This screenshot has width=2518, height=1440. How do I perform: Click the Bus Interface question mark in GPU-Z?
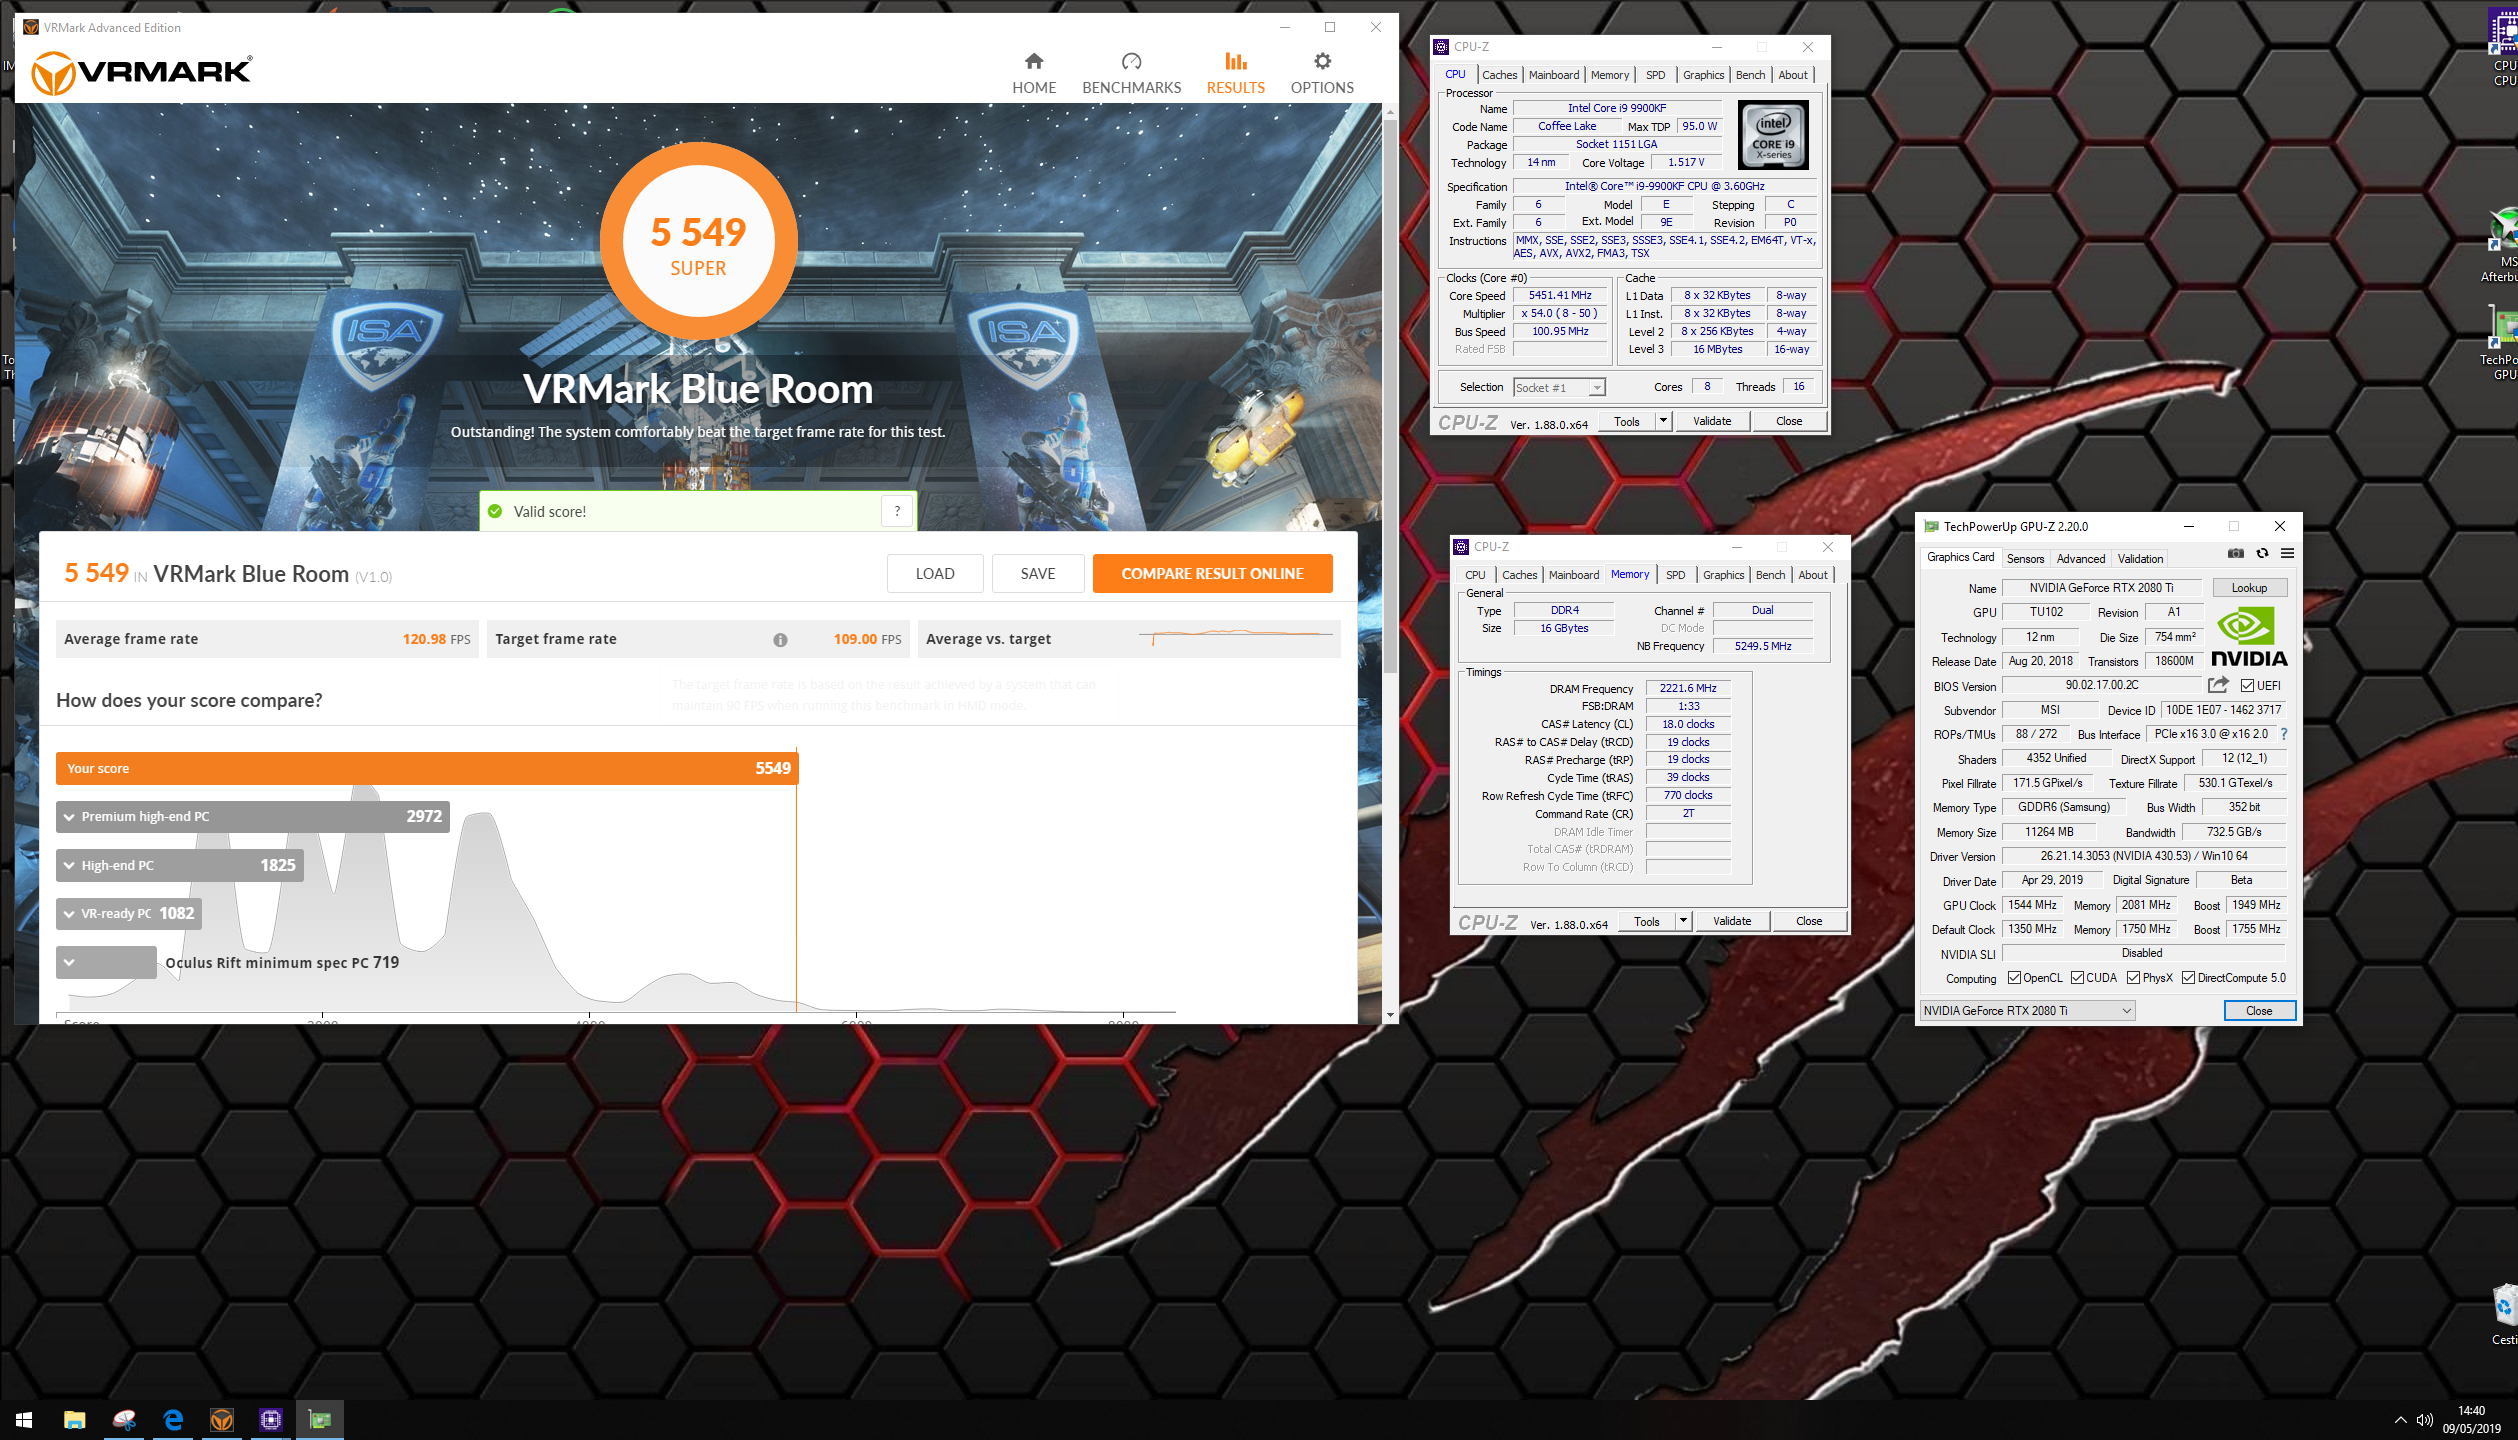coord(2284,734)
